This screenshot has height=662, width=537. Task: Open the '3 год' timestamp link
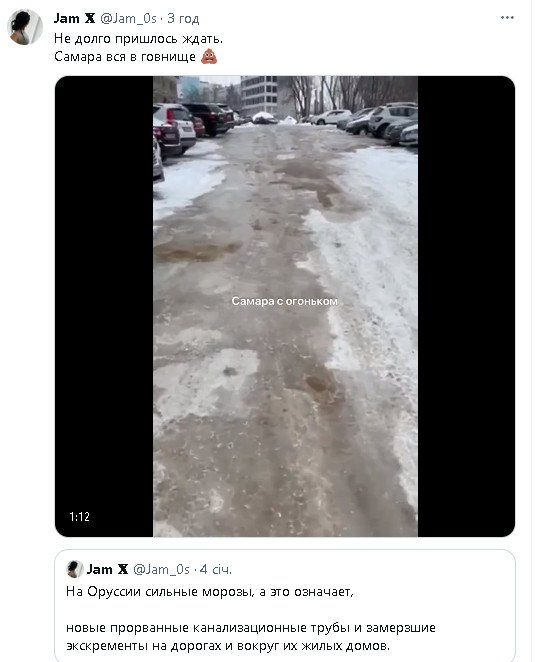183,19
